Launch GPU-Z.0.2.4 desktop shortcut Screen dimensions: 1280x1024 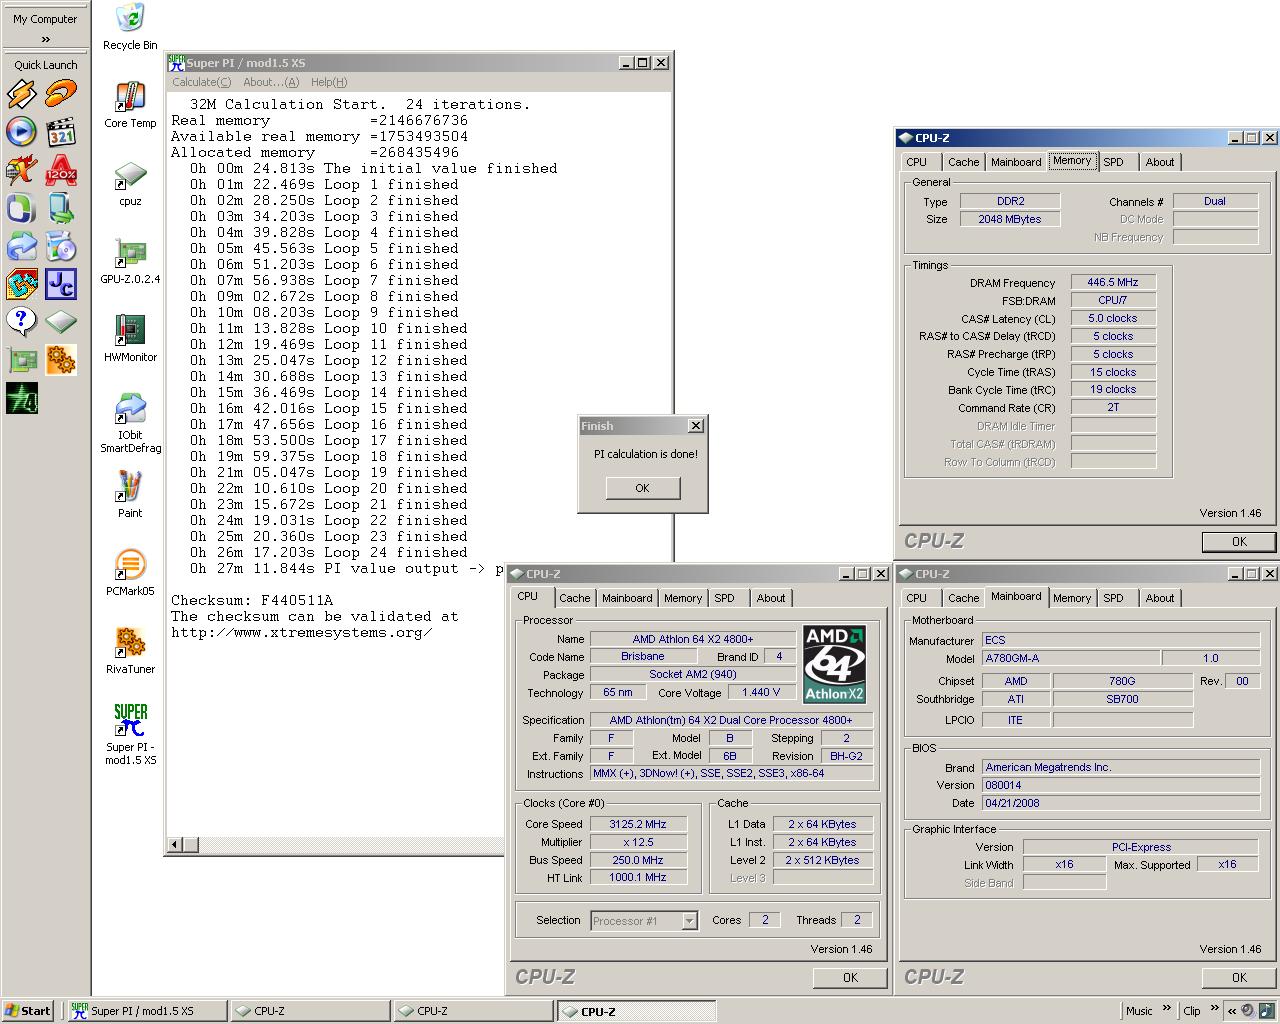[130, 261]
